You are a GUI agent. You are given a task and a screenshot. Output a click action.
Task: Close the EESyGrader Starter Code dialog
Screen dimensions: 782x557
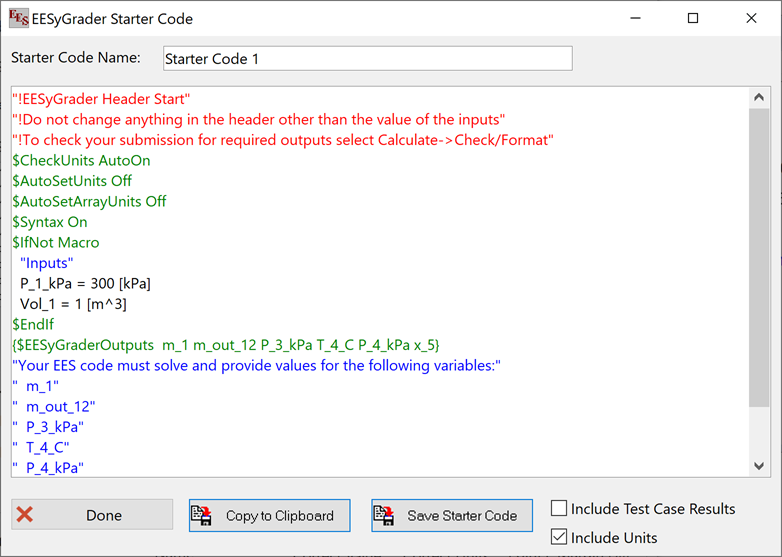(x=752, y=18)
